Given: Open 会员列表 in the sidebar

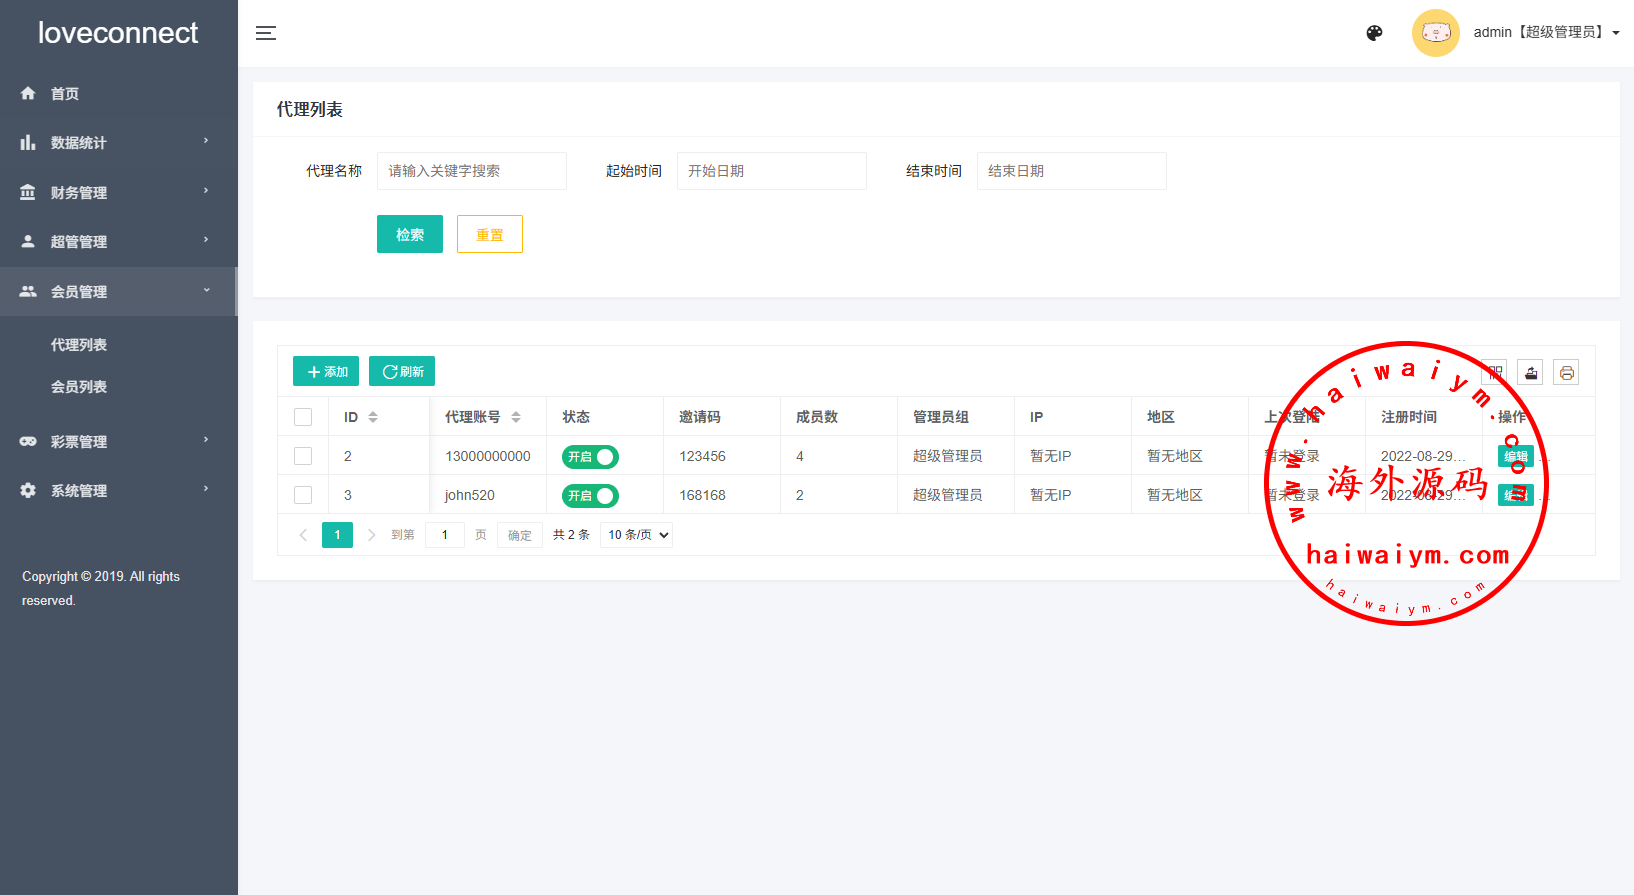Looking at the screenshot, I should pos(79,387).
